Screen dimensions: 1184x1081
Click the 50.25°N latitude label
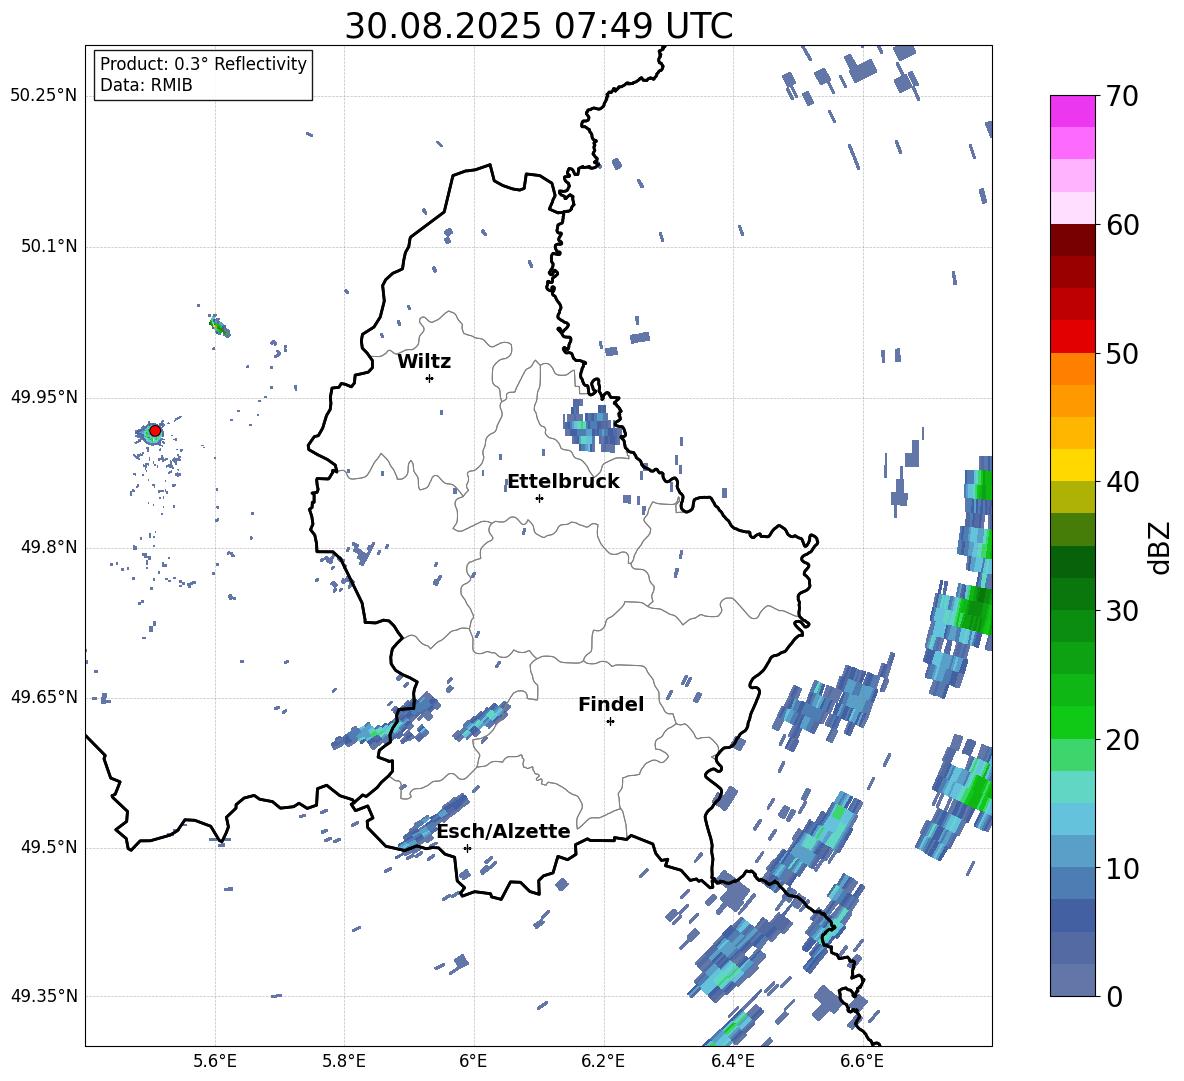click(x=44, y=96)
